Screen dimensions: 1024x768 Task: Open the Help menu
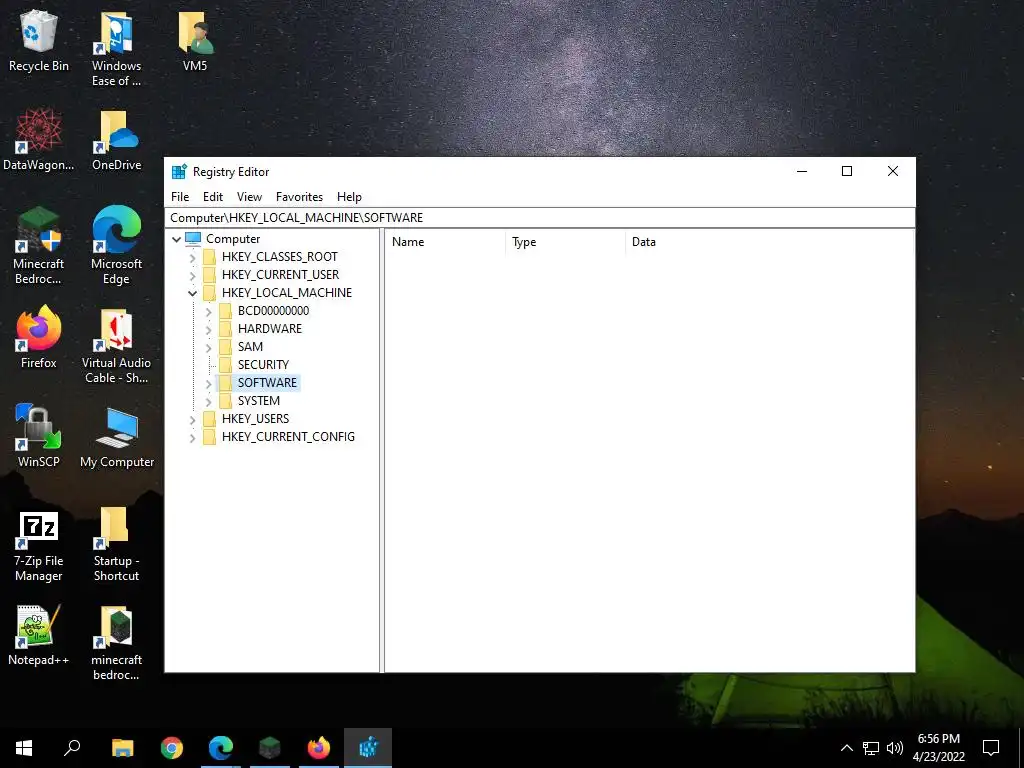point(349,197)
